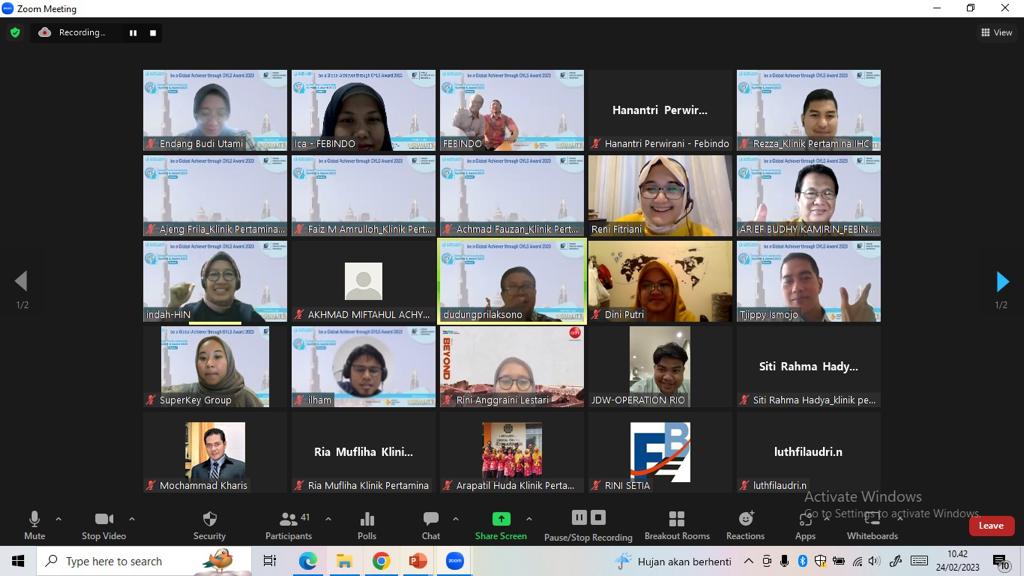This screenshot has width=1024, height=576.
Task: Pause recording from the bottom meeting toolbar
Action: [579, 518]
